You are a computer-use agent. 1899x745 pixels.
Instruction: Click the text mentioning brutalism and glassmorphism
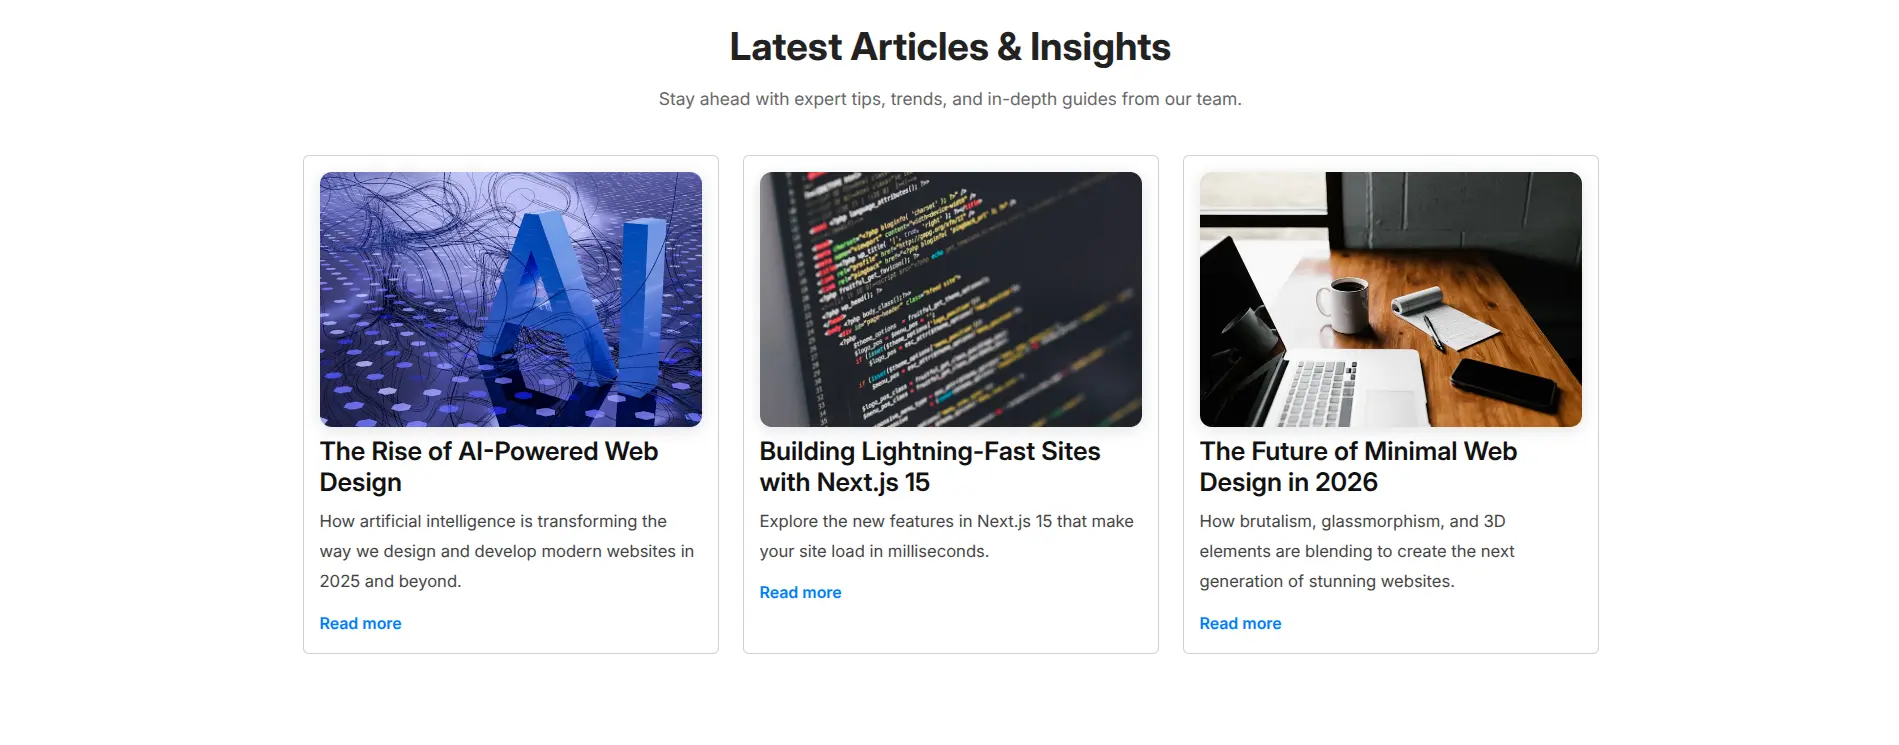click(1356, 550)
